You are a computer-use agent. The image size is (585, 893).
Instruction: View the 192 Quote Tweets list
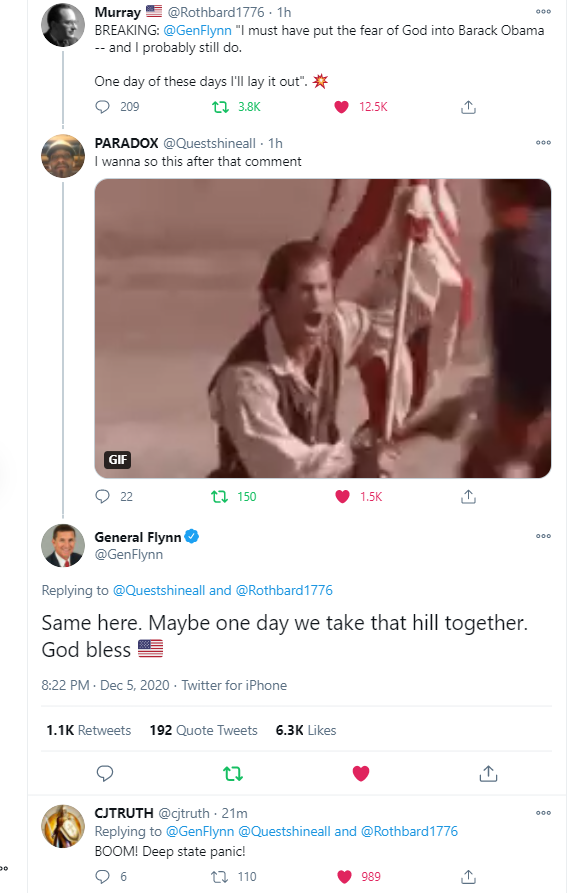click(x=203, y=730)
